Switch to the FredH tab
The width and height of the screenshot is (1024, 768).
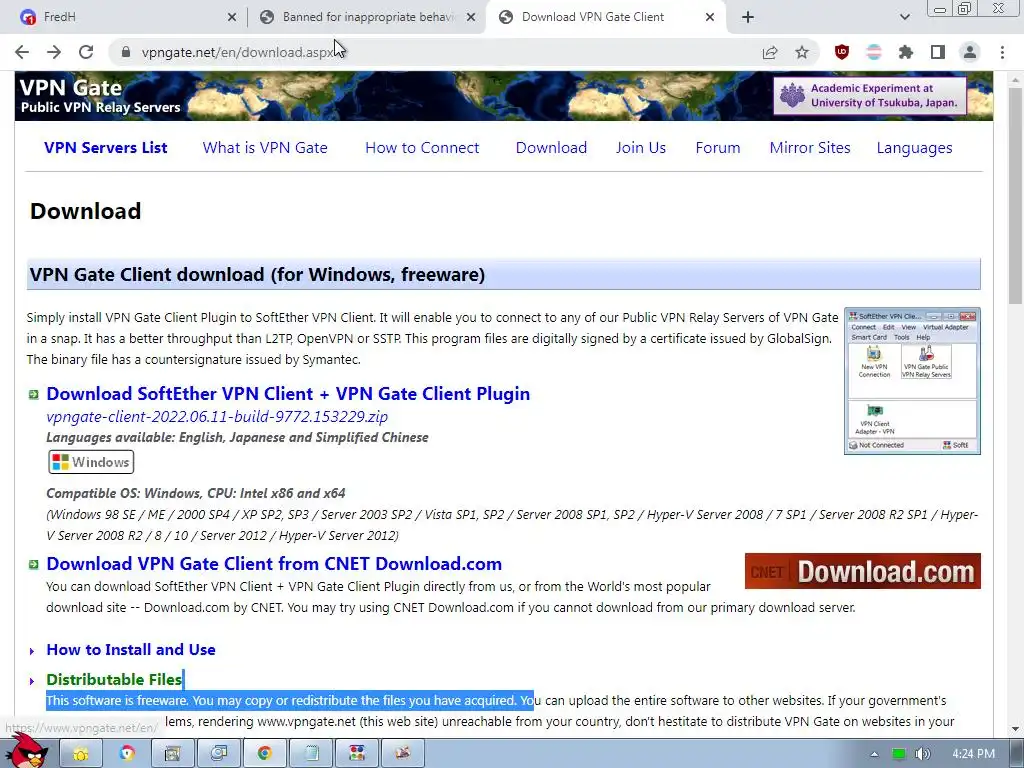[124, 17]
